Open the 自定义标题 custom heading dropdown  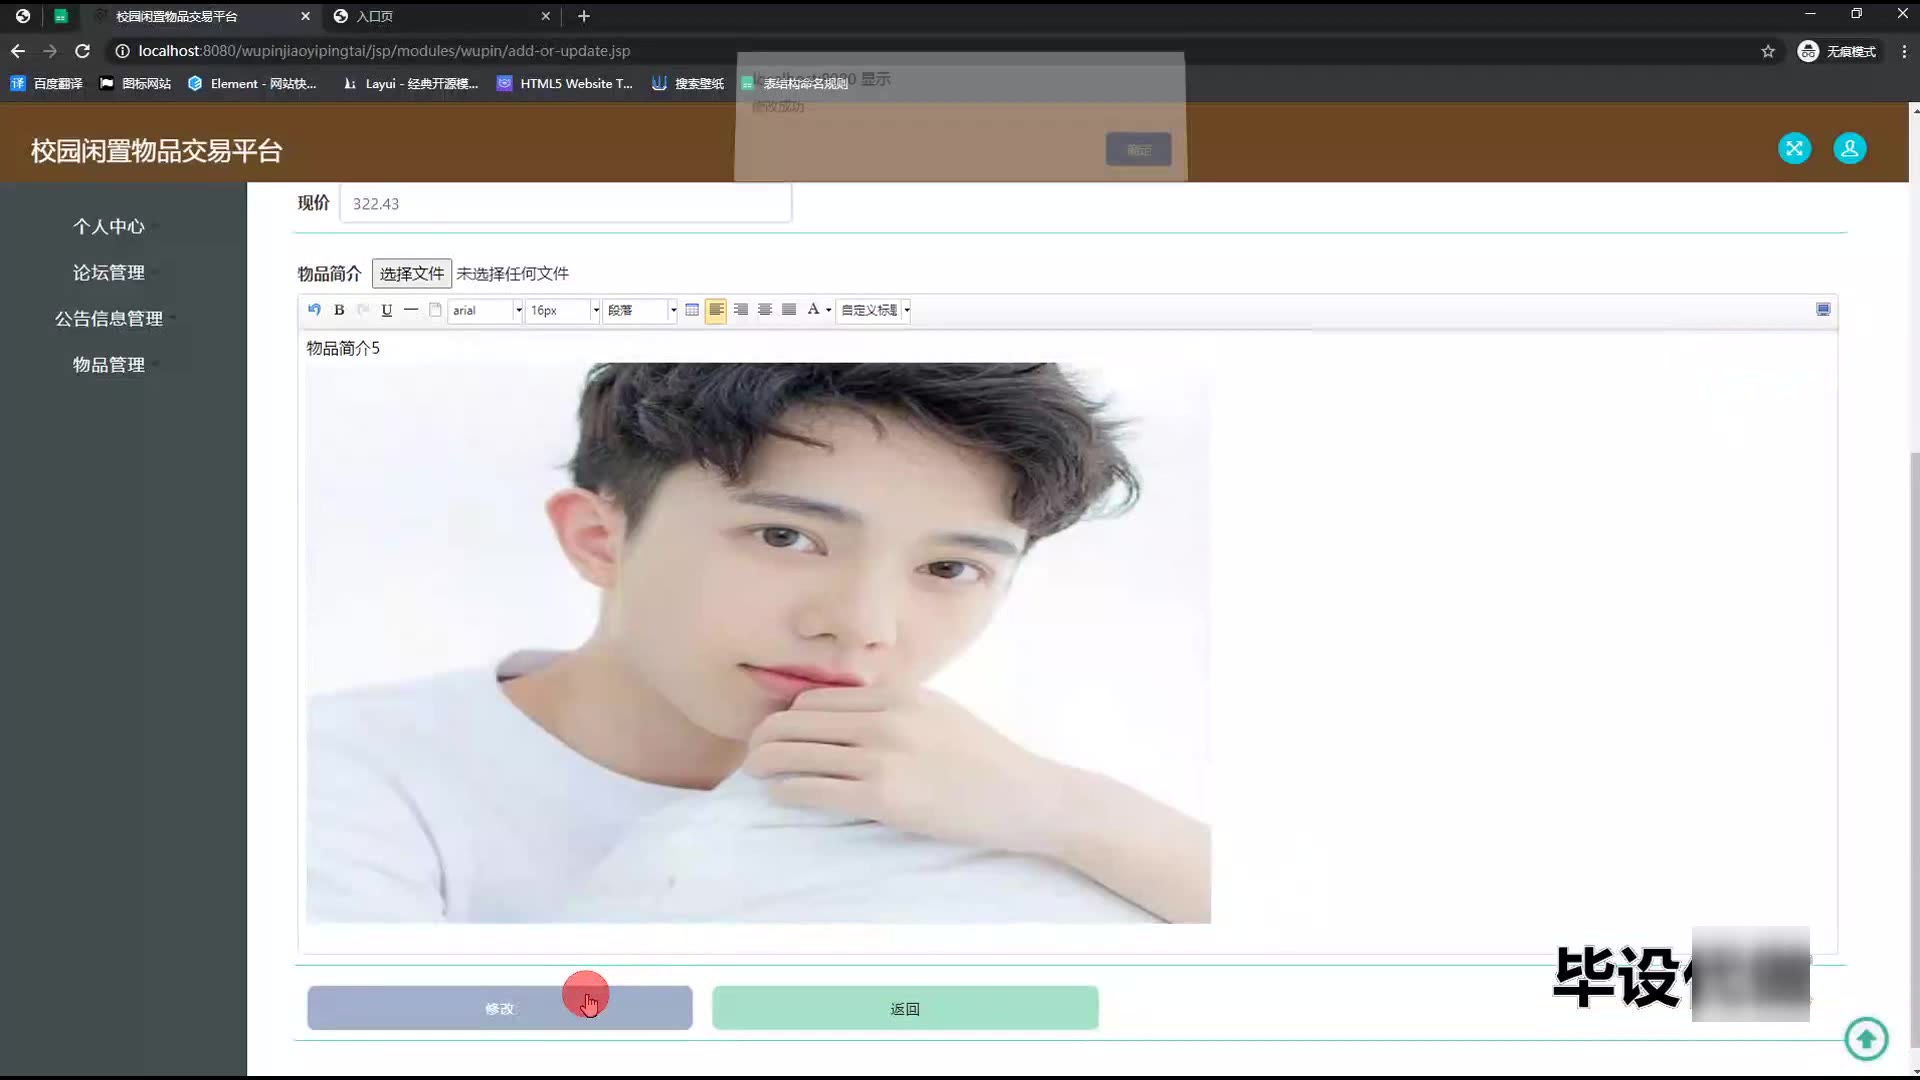[x=874, y=310]
